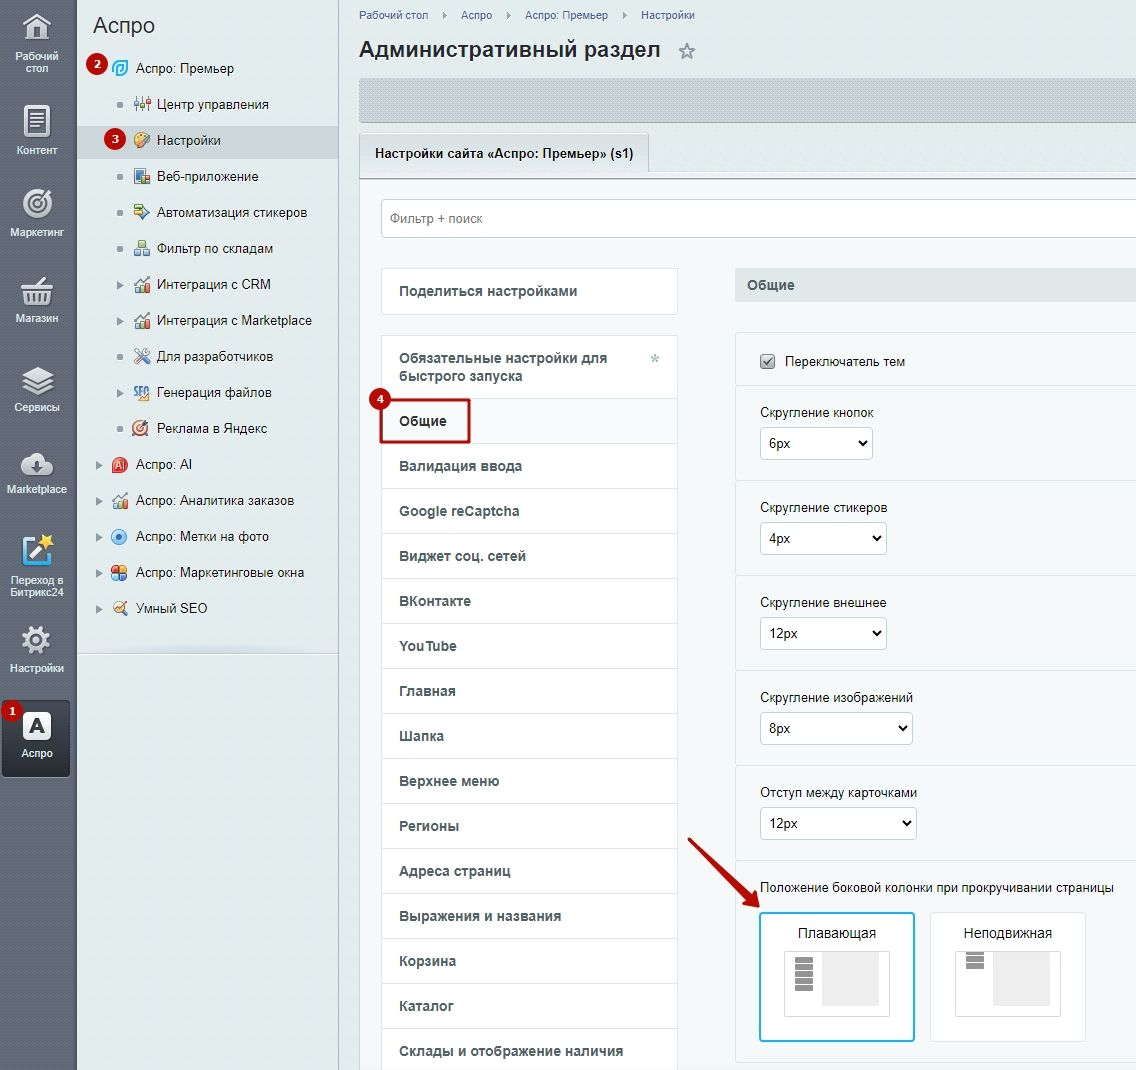The width and height of the screenshot is (1136, 1070).
Task: Click the Интеграция с CRM chart icon
Action: [142, 285]
